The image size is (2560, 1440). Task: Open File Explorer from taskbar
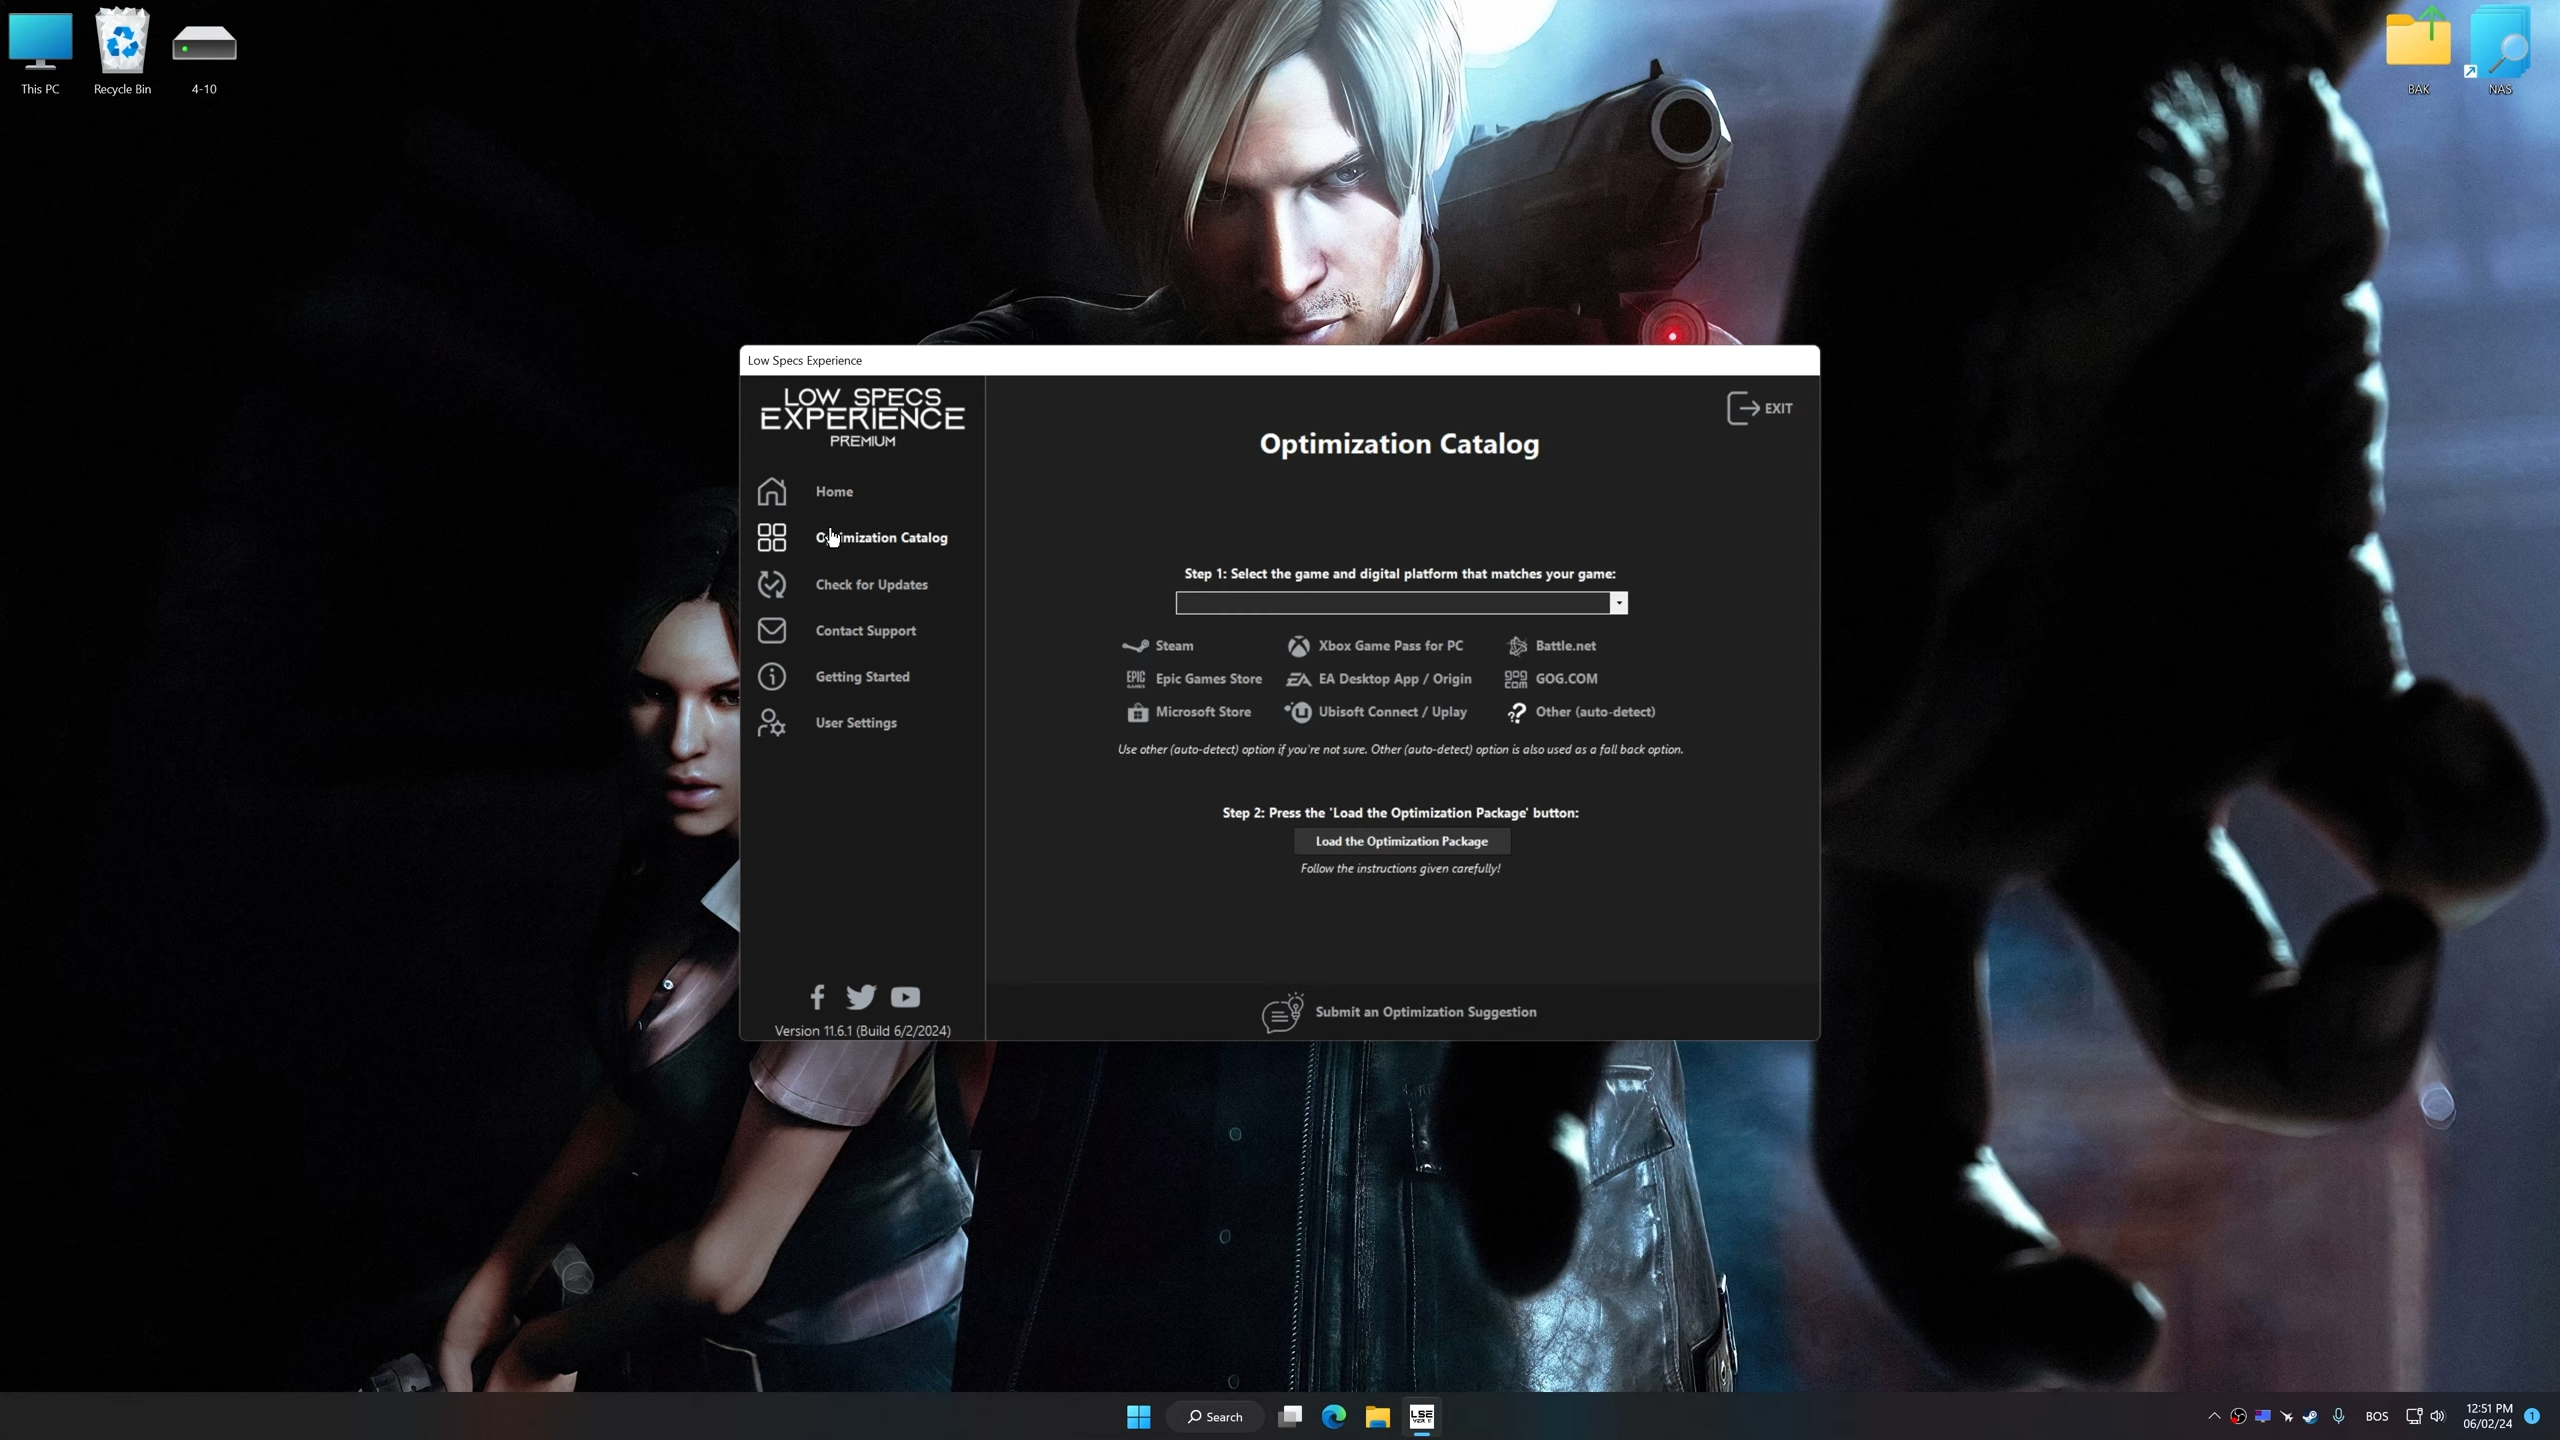(1378, 1416)
